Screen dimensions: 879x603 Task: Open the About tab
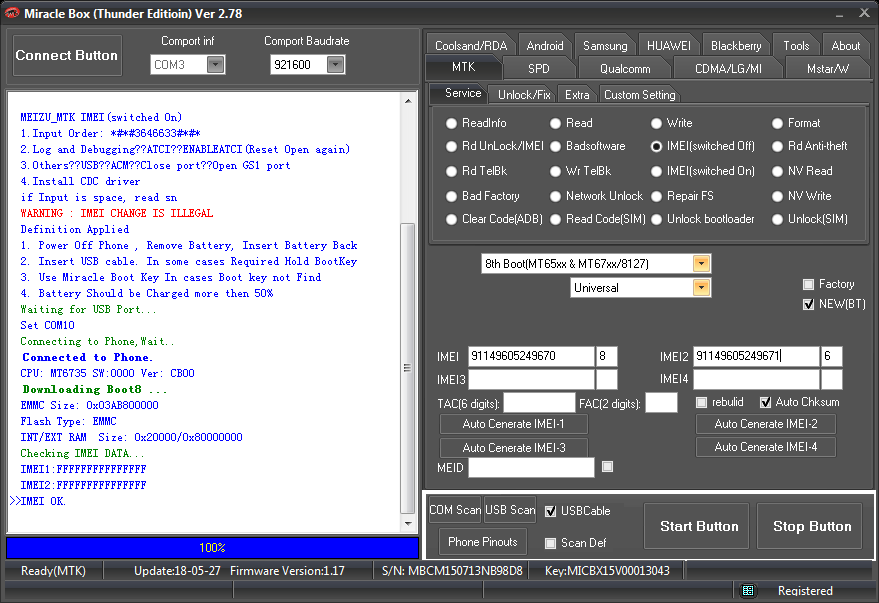pos(845,45)
